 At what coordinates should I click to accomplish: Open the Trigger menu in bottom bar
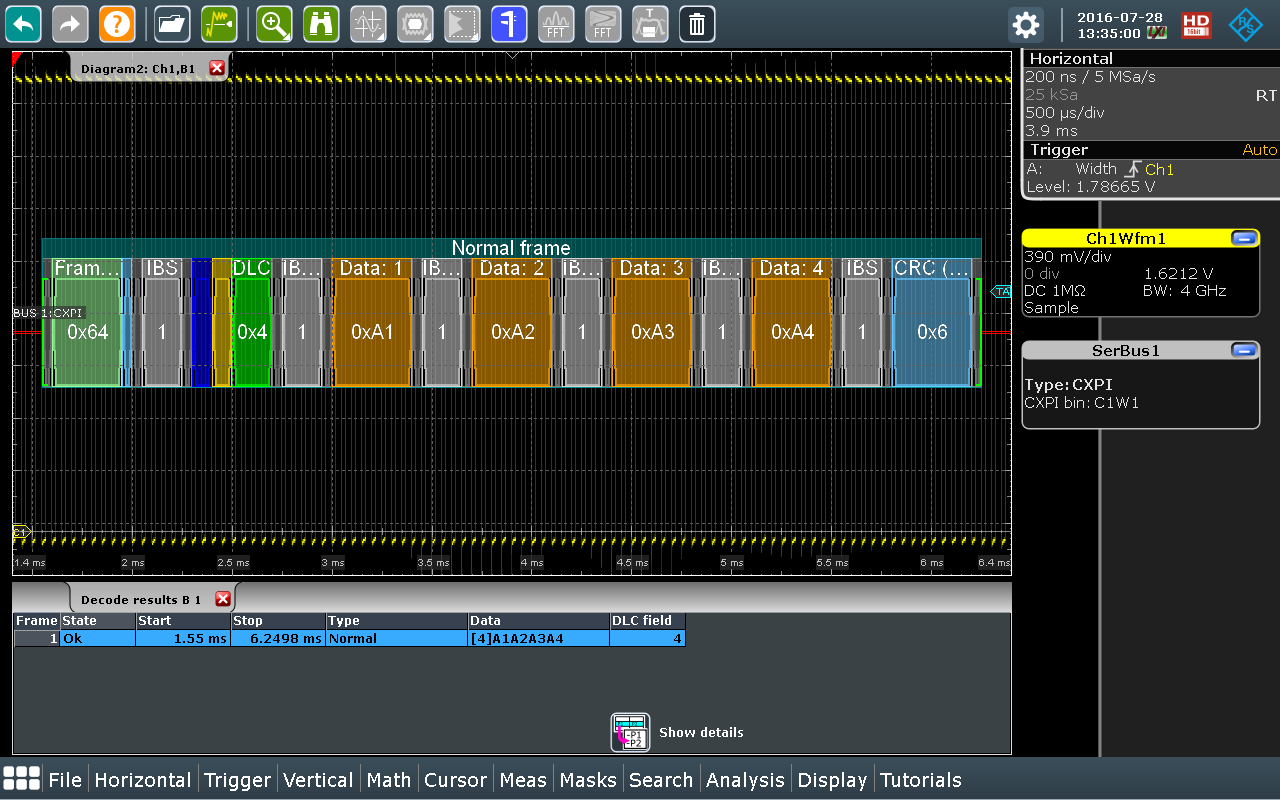(237, 780)
